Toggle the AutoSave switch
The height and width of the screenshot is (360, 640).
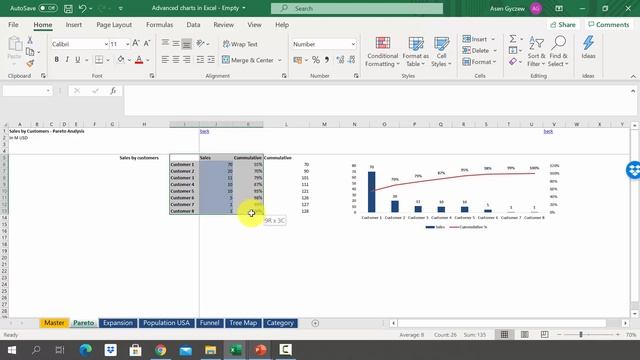48,8
